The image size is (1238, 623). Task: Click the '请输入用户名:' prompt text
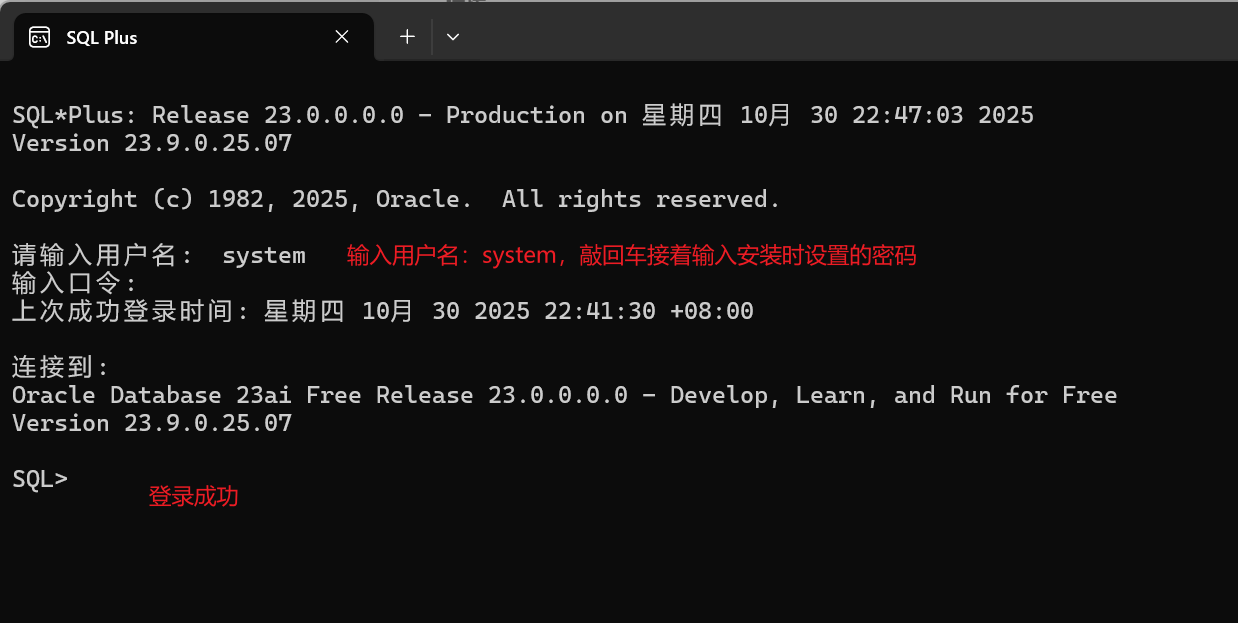103,256
